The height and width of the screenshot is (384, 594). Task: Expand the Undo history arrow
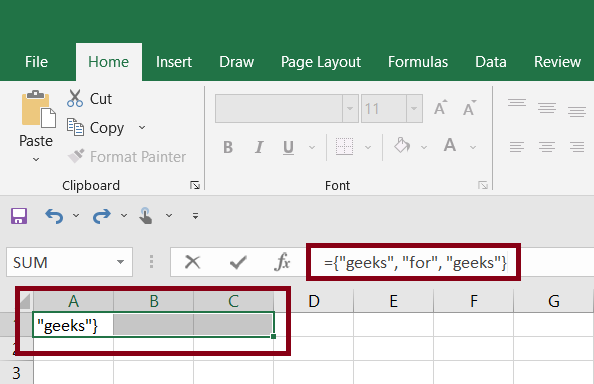76,216
